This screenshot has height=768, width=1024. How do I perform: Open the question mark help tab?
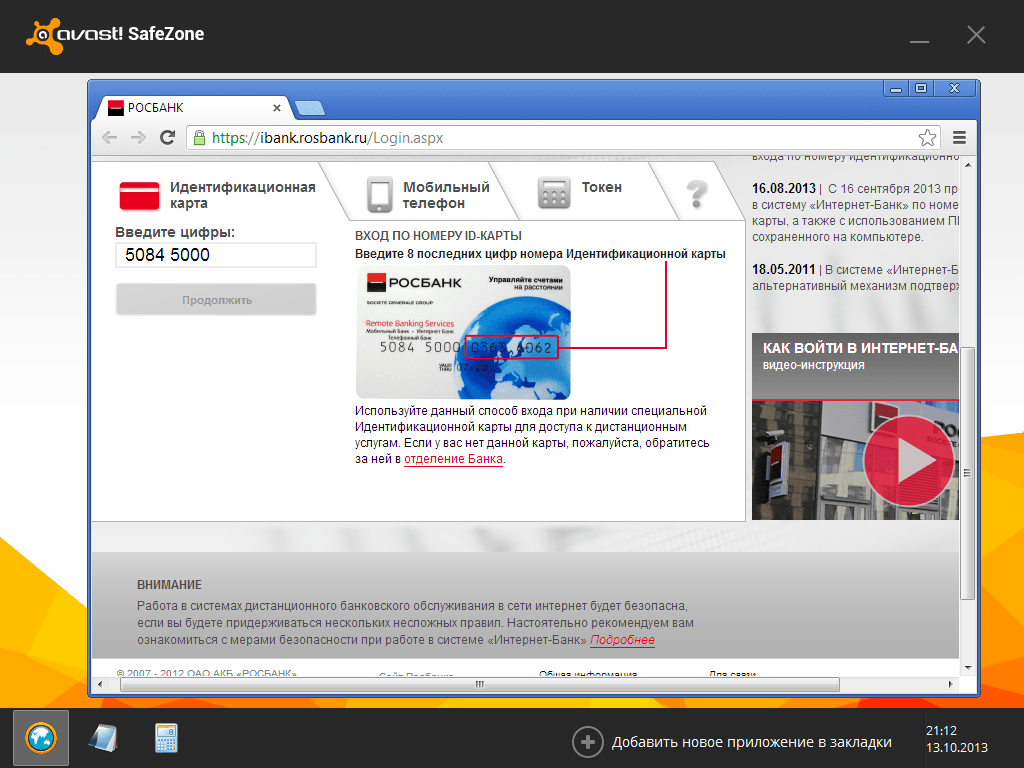697,194
